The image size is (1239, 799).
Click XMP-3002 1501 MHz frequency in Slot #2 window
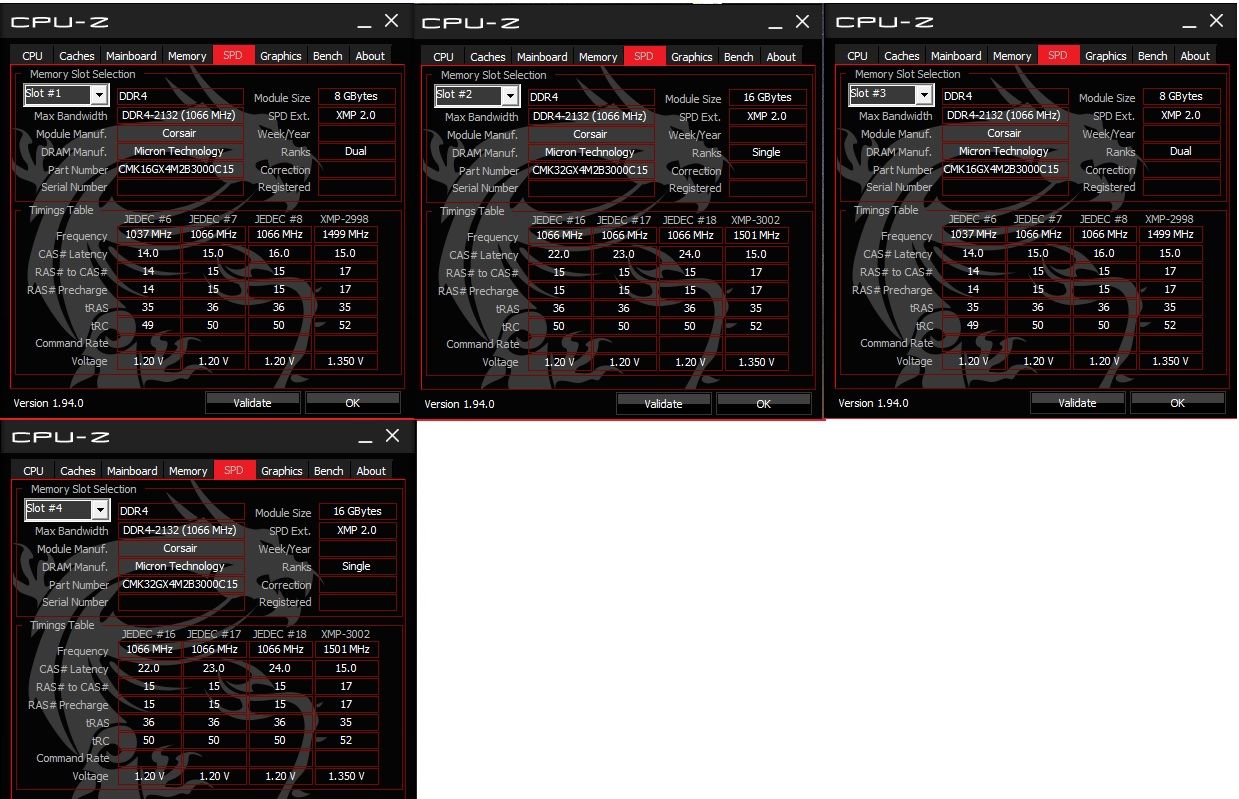pyautogui.click(x=756, y=235)
